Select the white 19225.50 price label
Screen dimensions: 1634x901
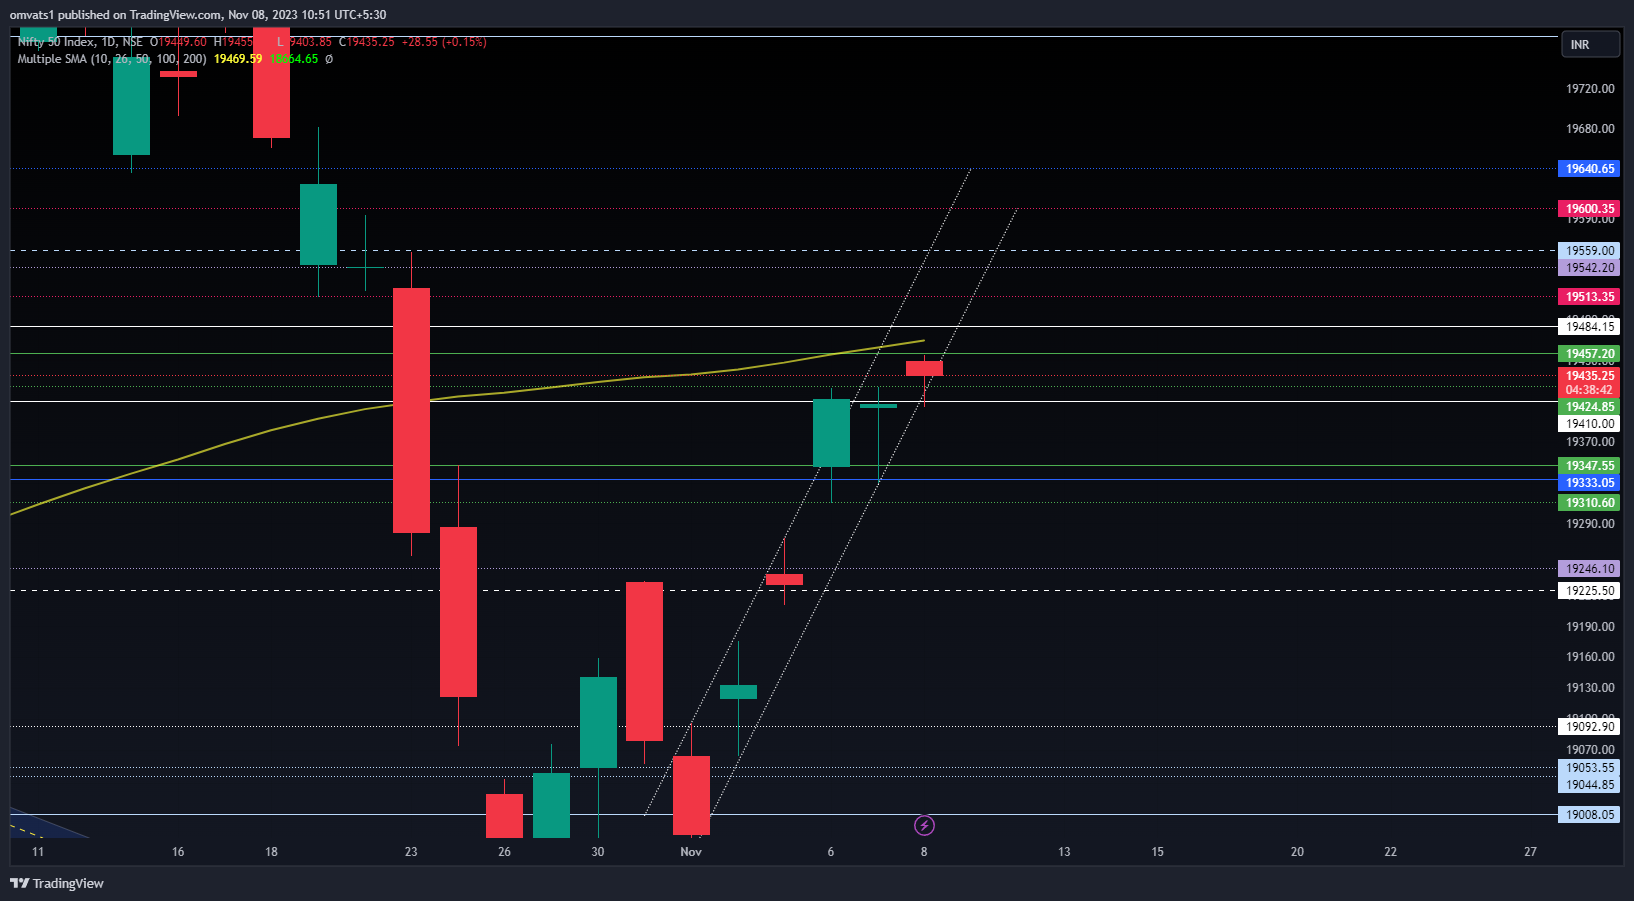[1589, 591]
